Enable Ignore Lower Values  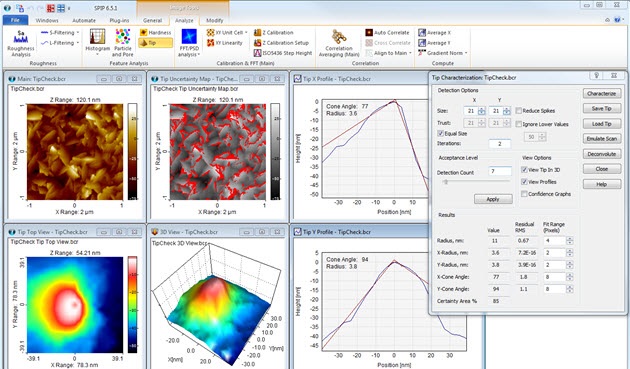coord(518,124)
